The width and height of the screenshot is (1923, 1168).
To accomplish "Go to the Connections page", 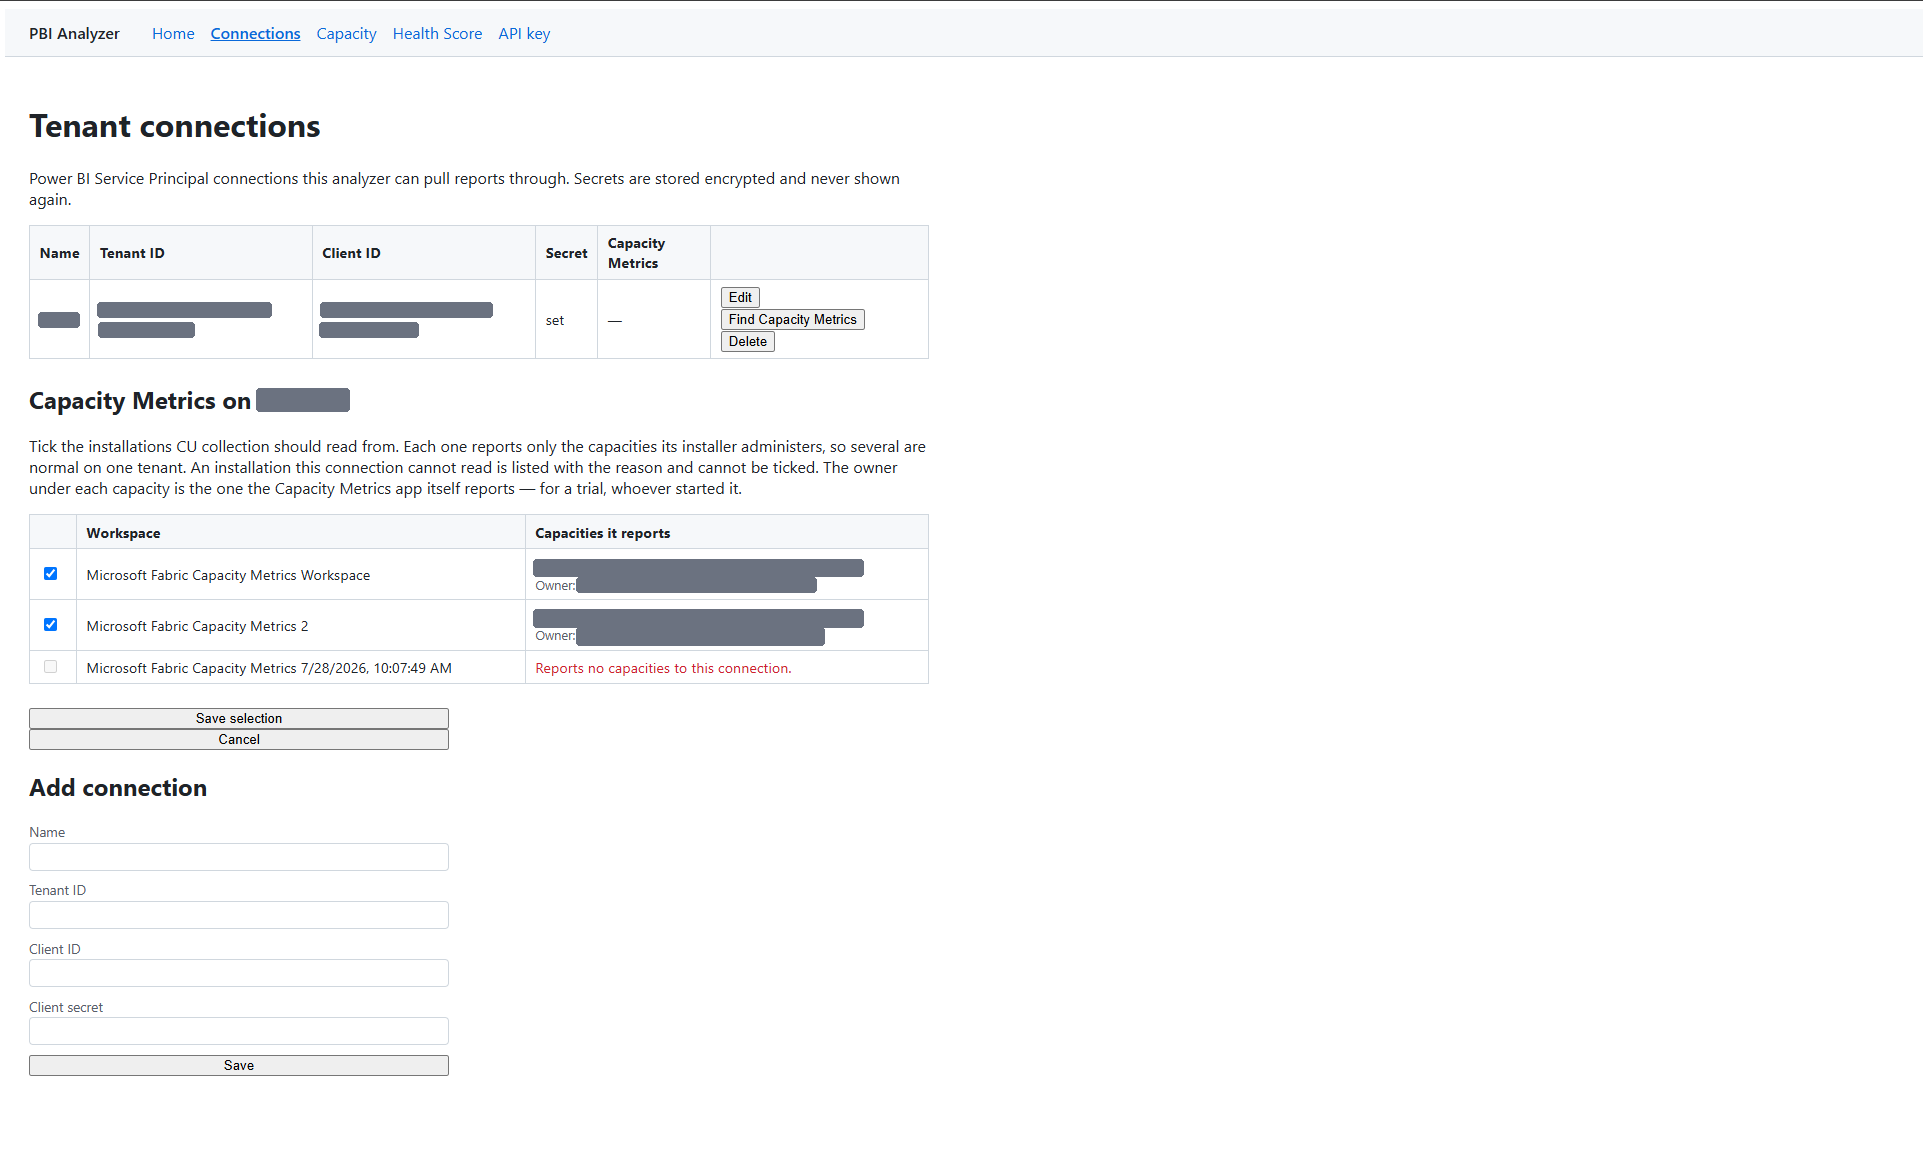I will 255,34.
